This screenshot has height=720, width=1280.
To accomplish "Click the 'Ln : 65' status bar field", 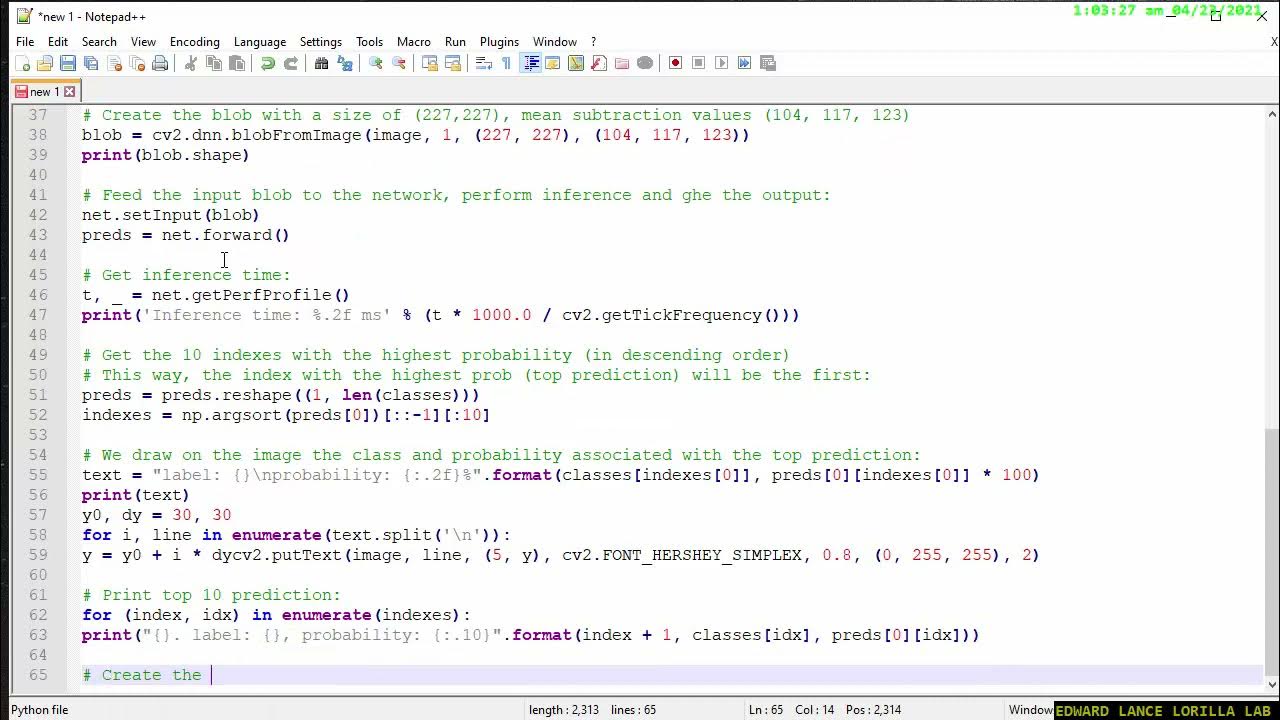I will 765,710.
